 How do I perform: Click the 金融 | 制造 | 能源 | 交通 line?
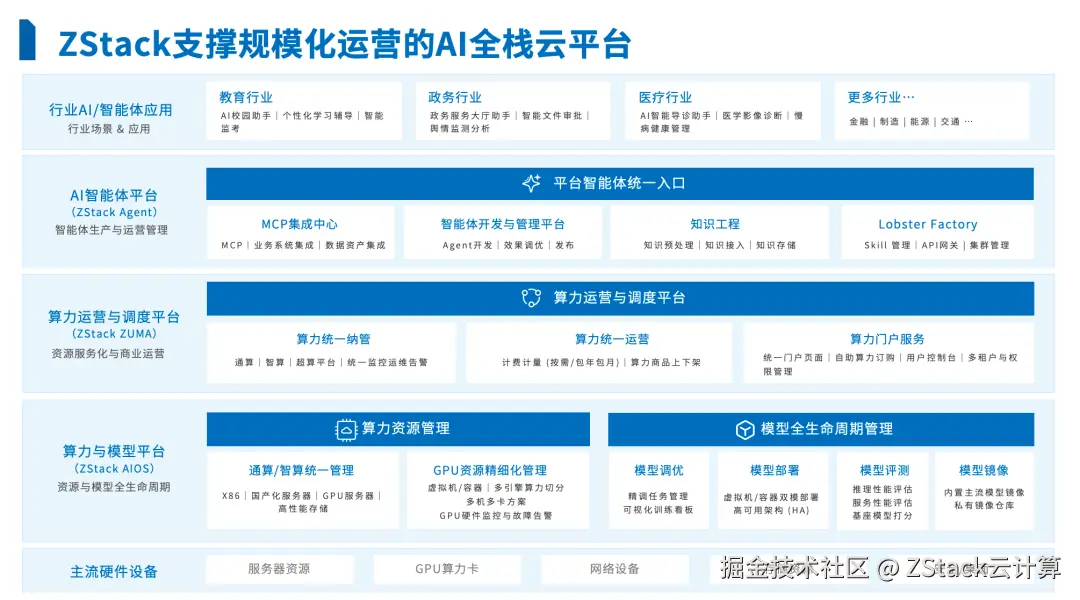coord(911,121)
